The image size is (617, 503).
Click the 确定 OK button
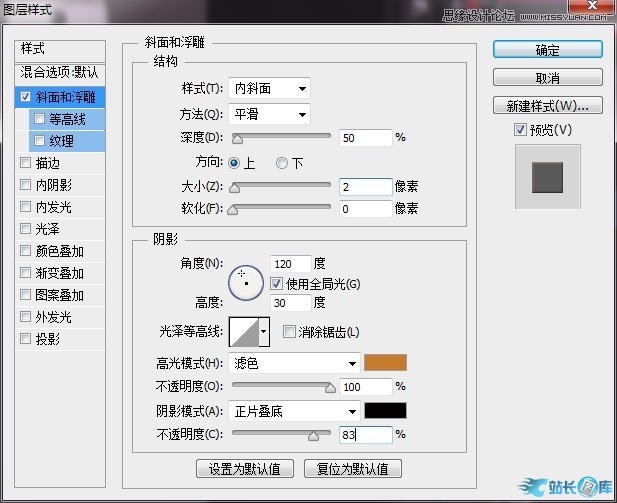pos(547,49)
